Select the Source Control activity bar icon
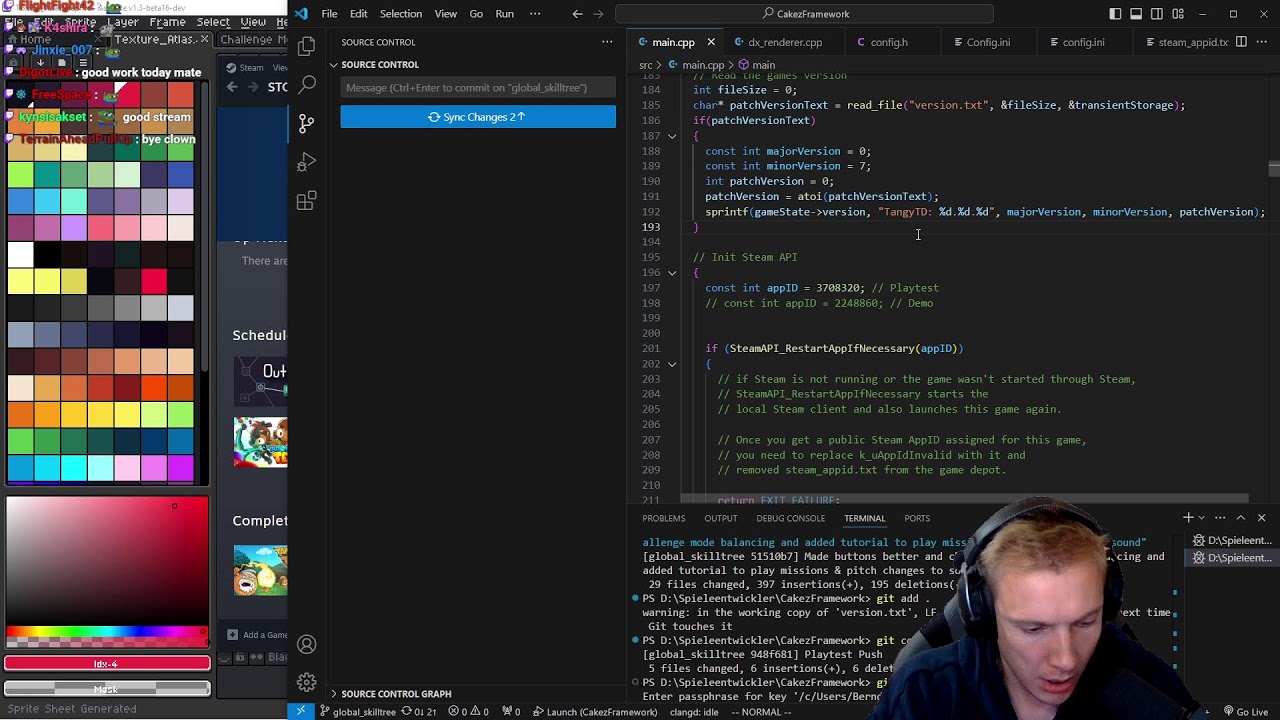This screenshot has height=720, width=1280. click(307, 123)
